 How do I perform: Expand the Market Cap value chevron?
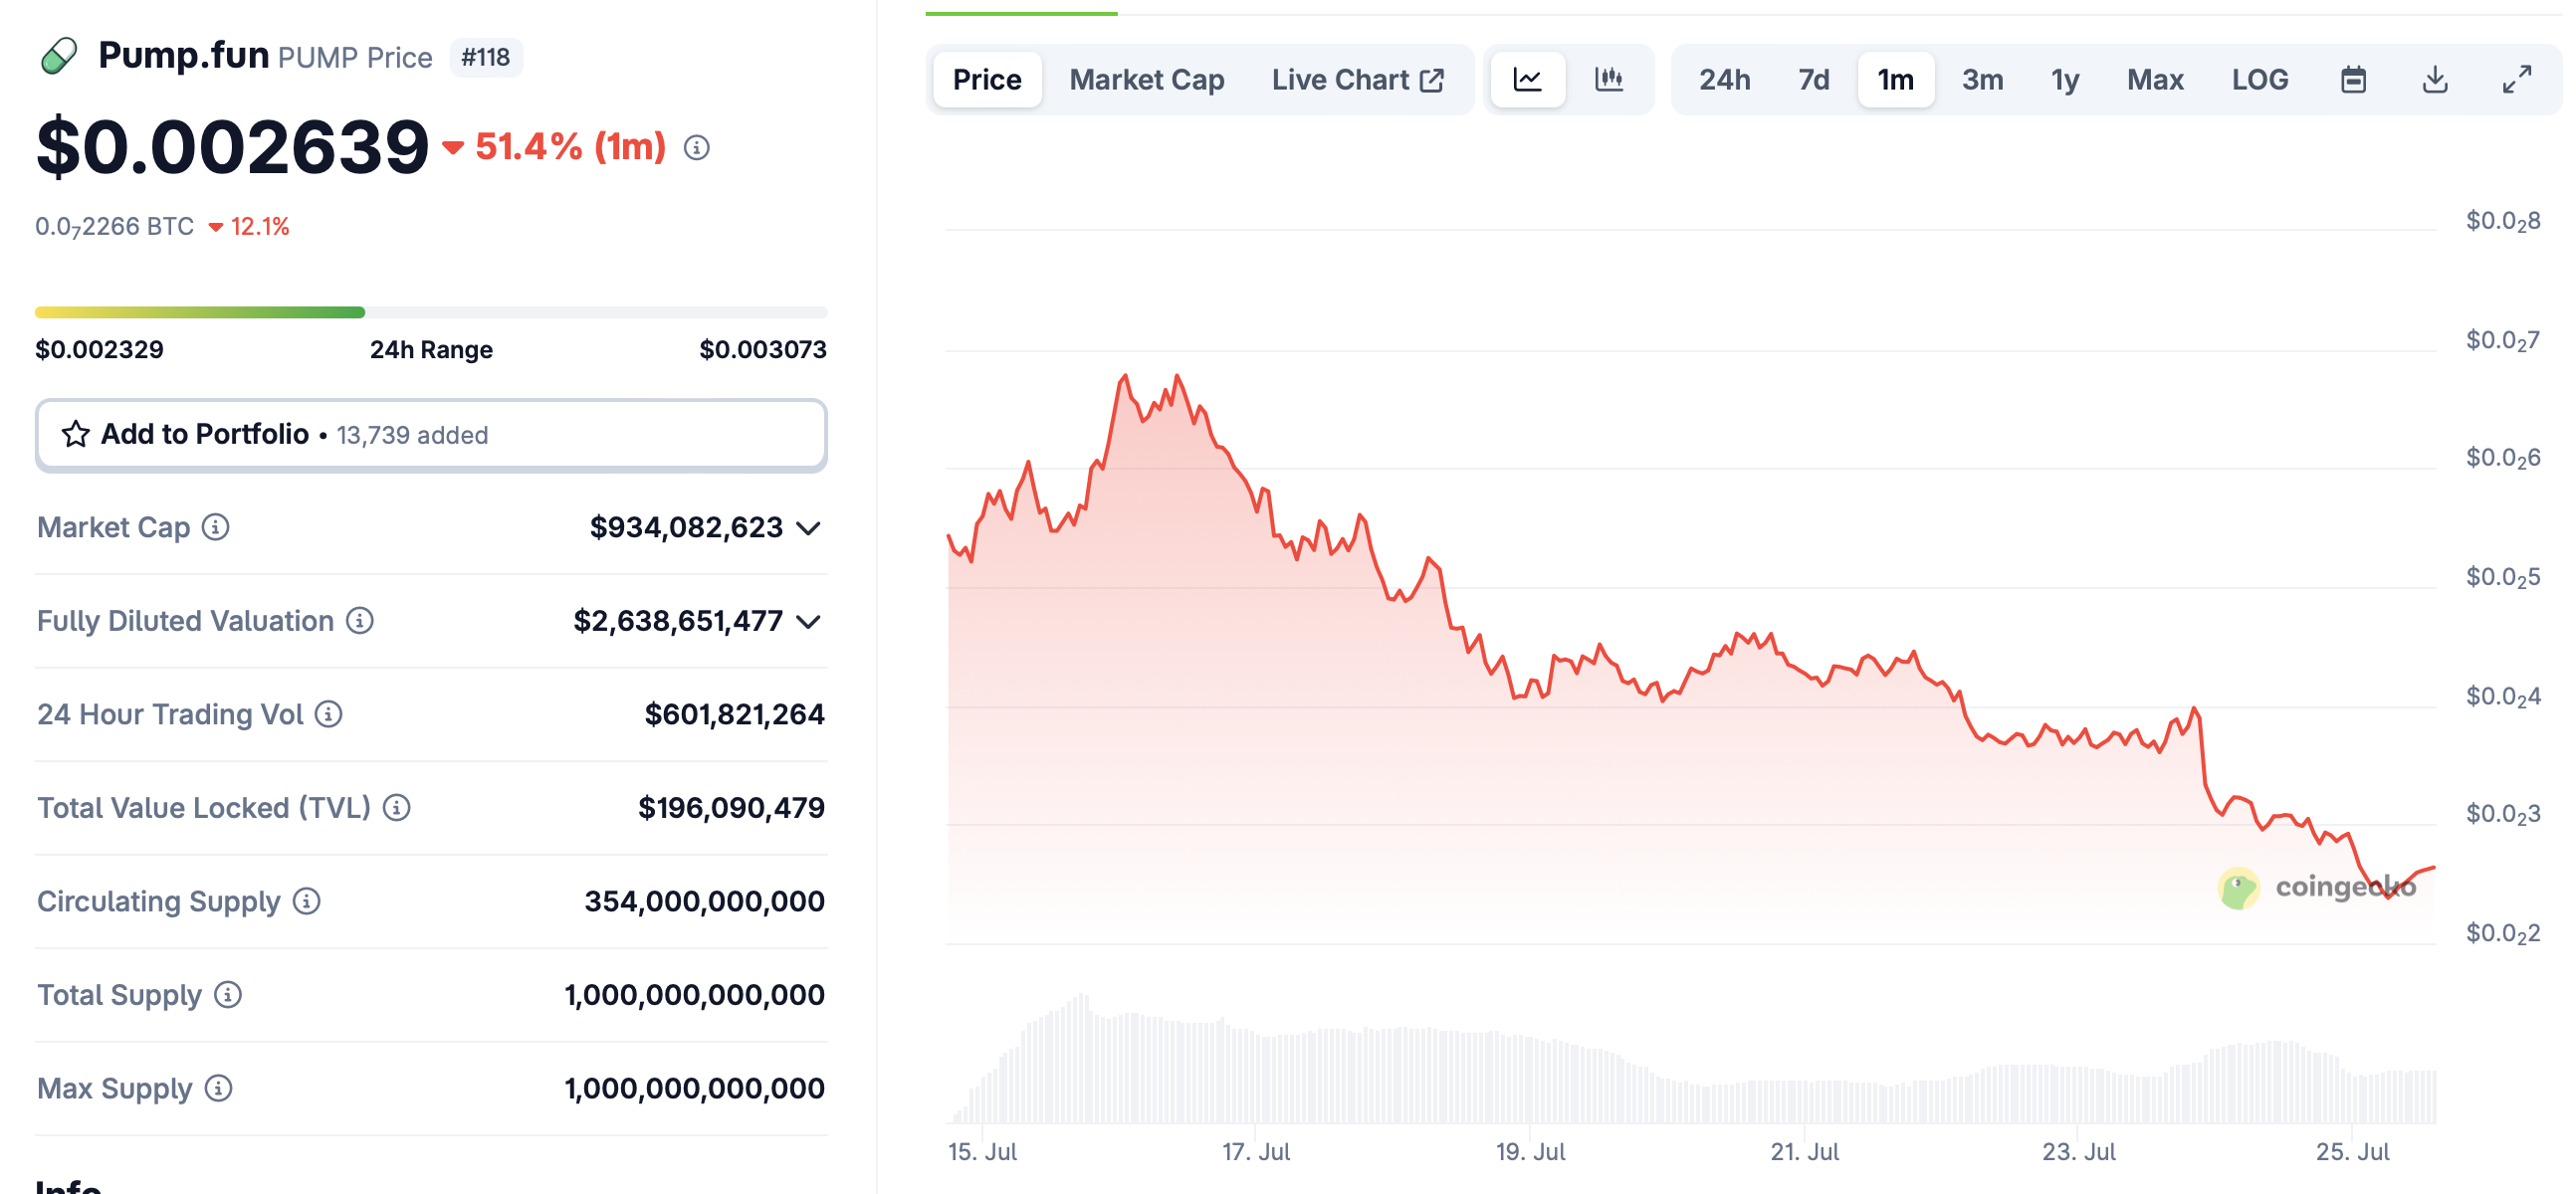coord(809,528)
